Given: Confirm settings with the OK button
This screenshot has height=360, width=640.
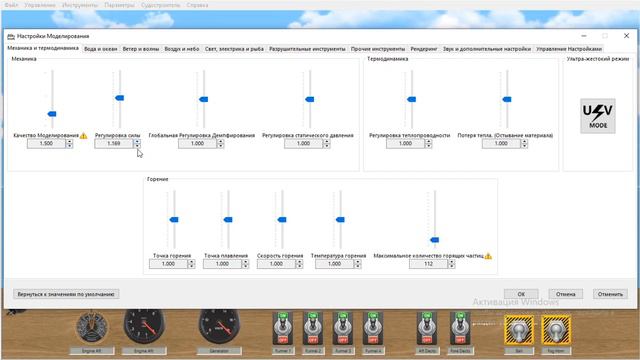Looking at the screenshot, I should pos(521,294).
